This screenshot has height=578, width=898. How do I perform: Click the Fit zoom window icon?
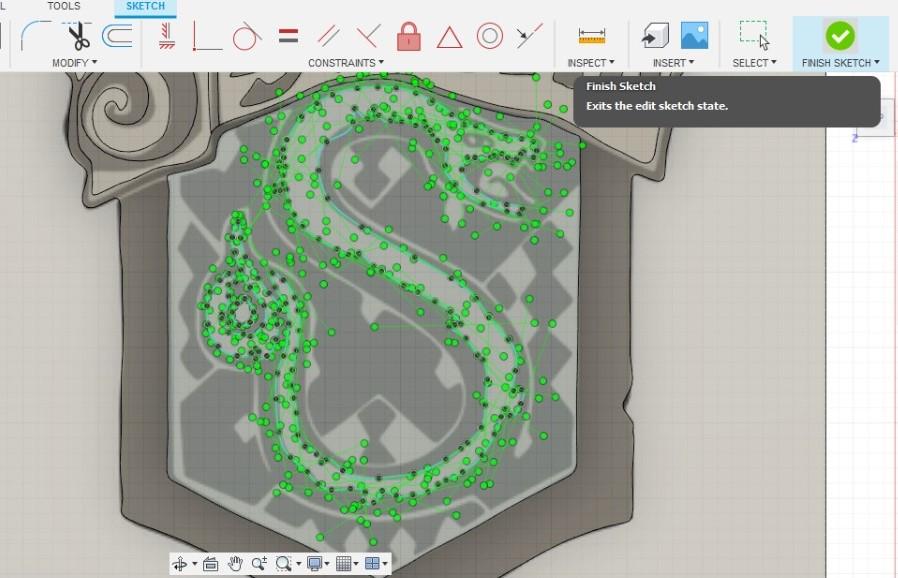coord(283,564)
